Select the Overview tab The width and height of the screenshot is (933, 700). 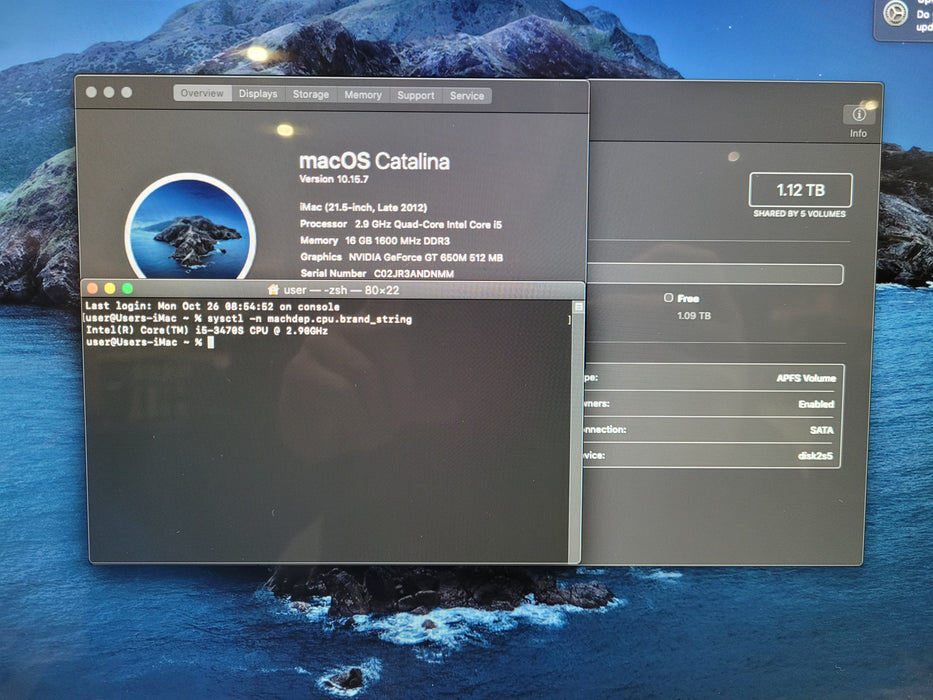(x=202, y=93)
